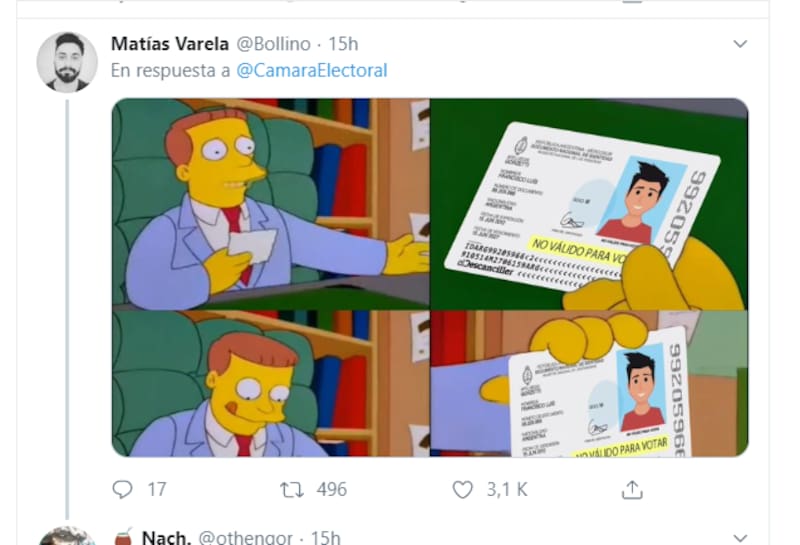
Task: Open the @Bollino handle
Action: 273,44
